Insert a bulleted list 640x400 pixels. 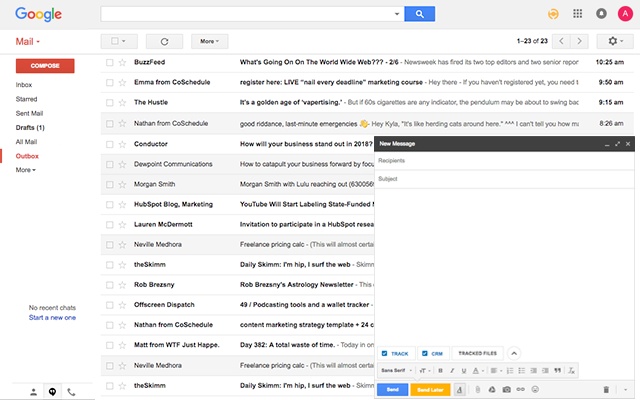522,371
